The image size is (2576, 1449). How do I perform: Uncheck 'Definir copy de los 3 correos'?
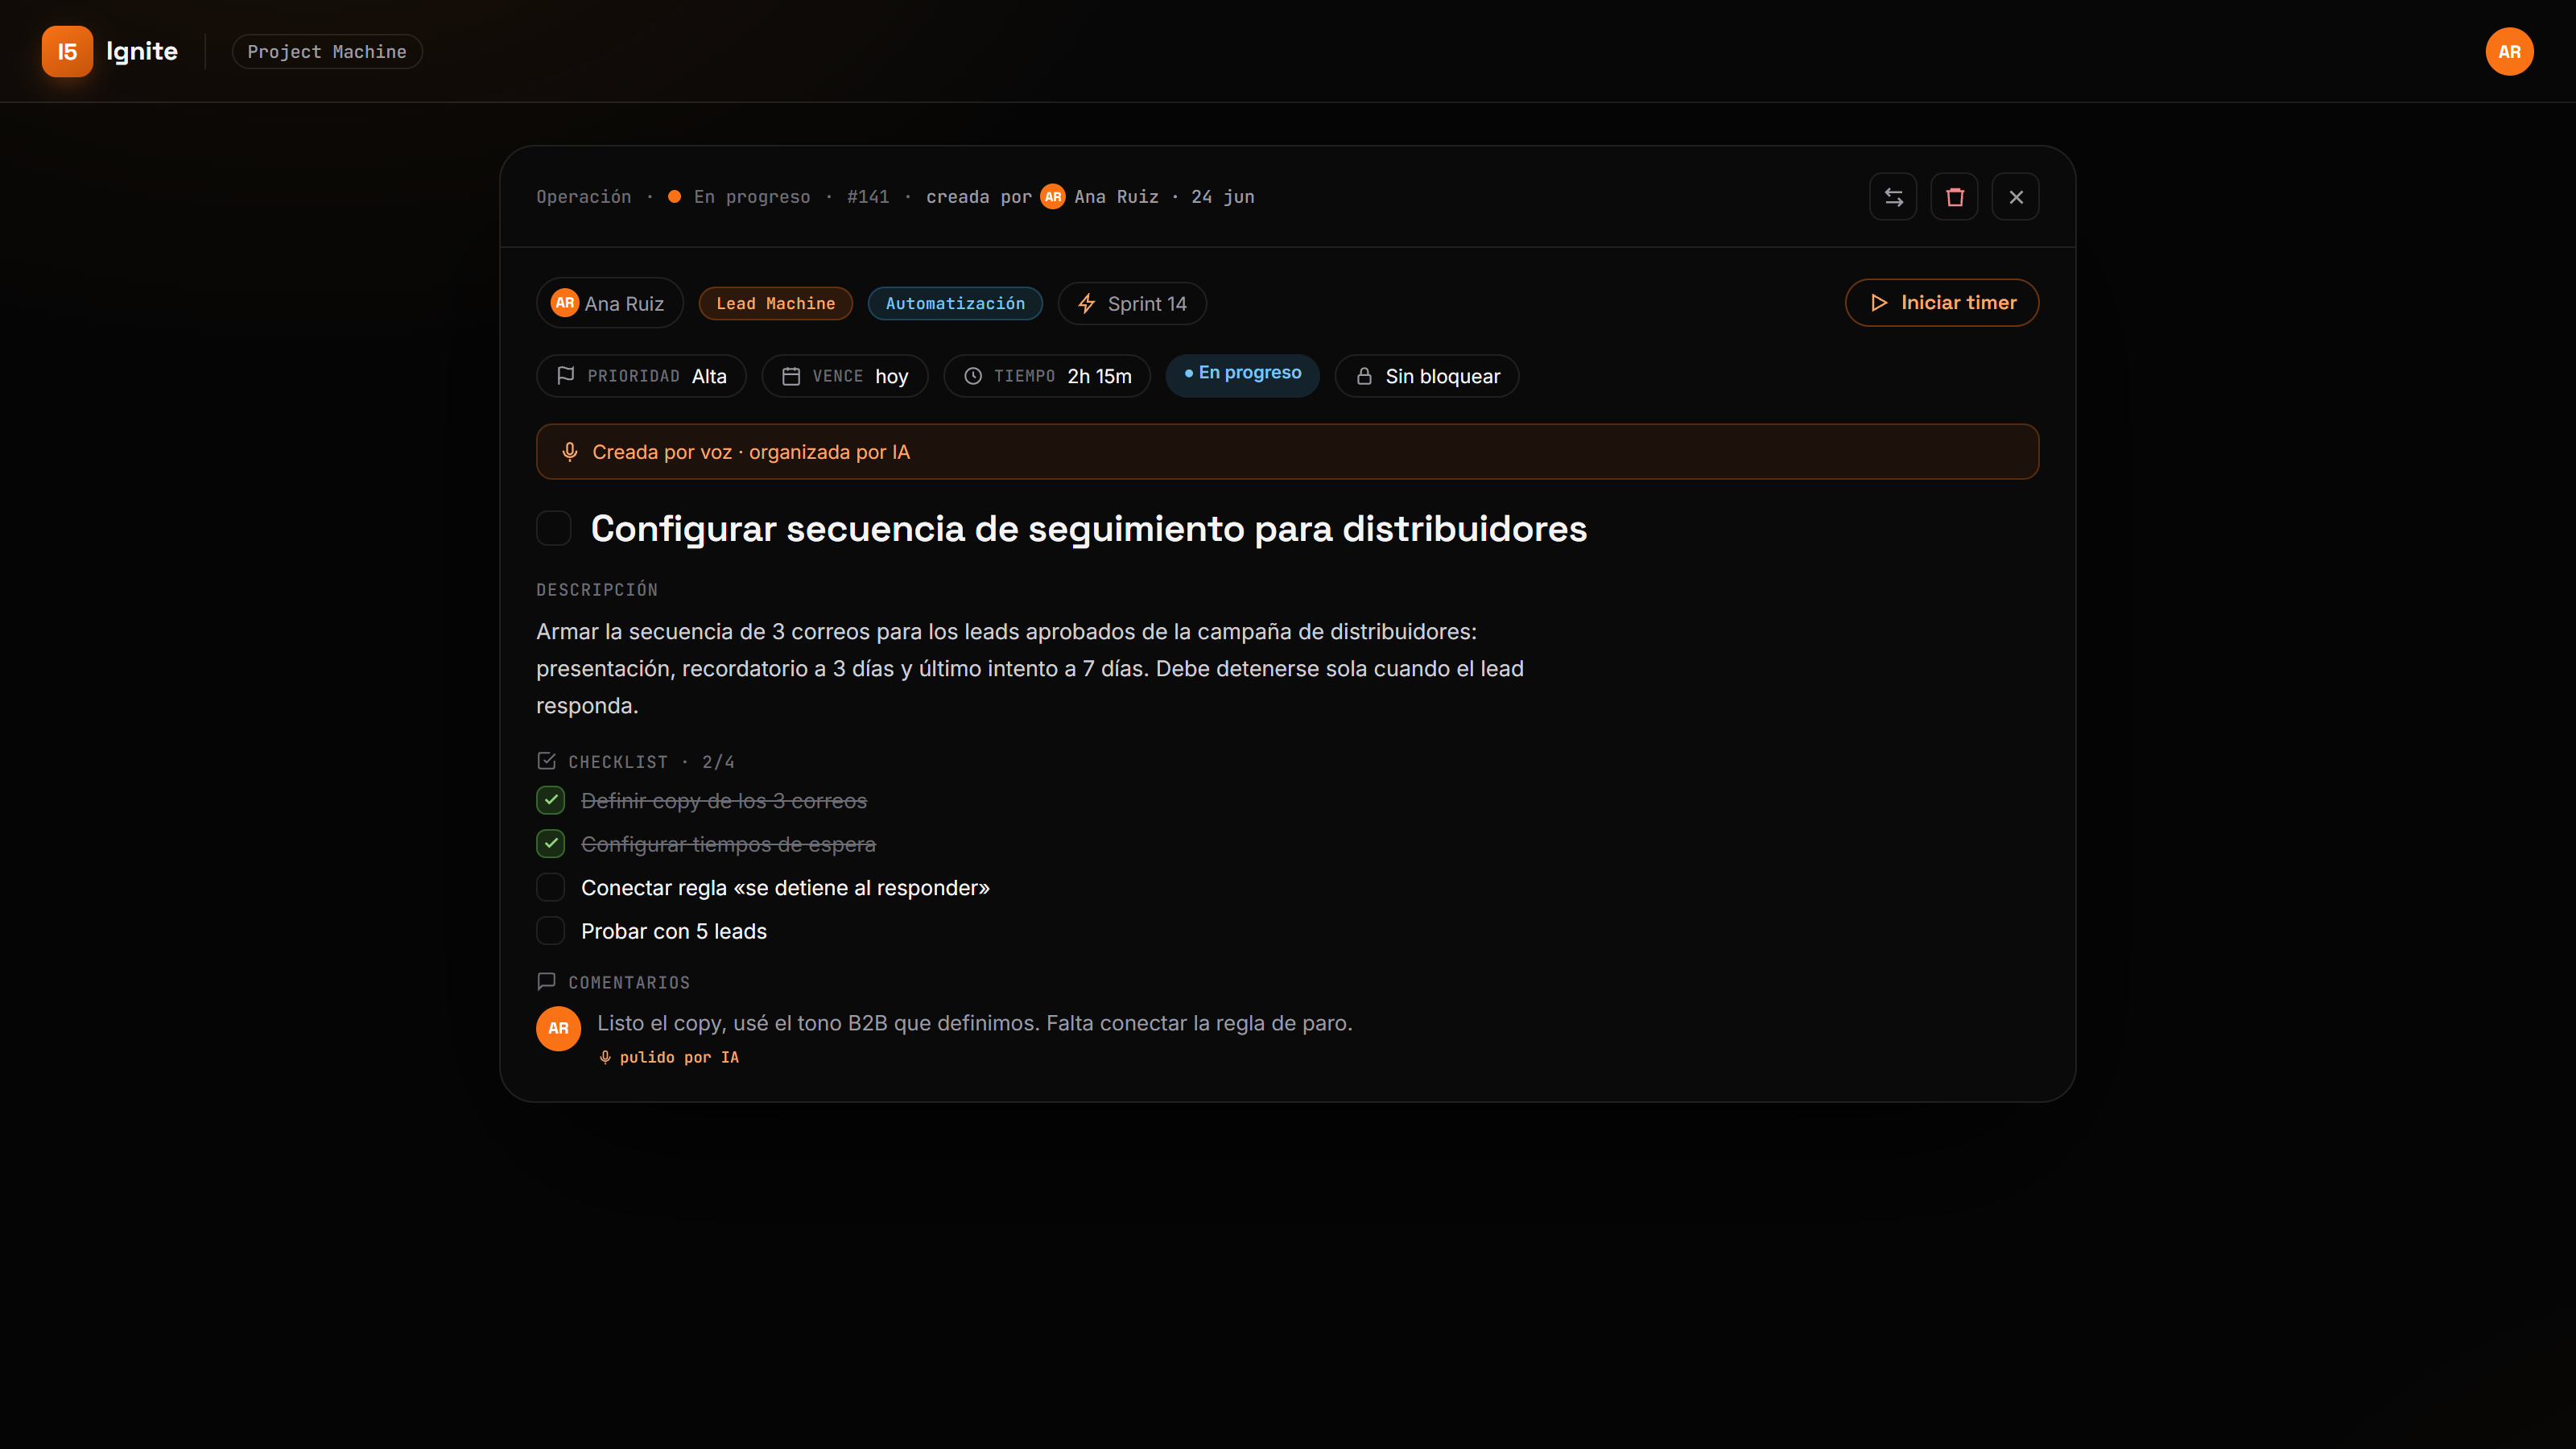[x=550, y=800]
